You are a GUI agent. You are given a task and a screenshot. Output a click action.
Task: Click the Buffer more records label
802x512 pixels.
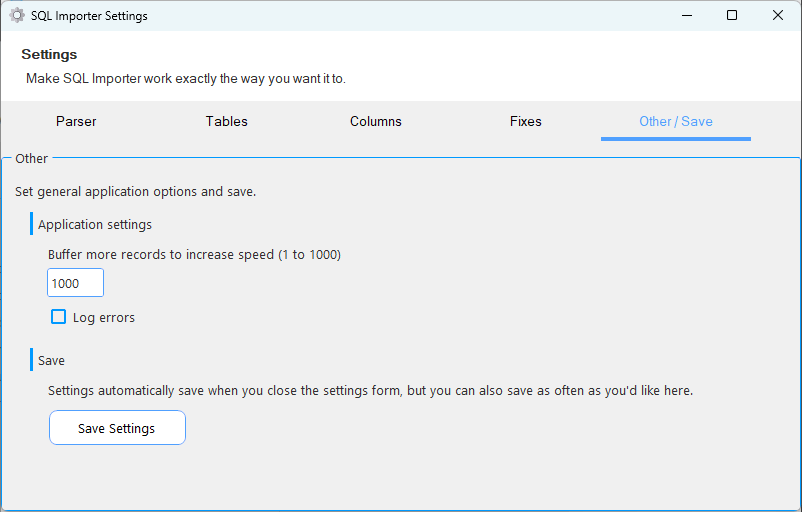pos(194,255)
